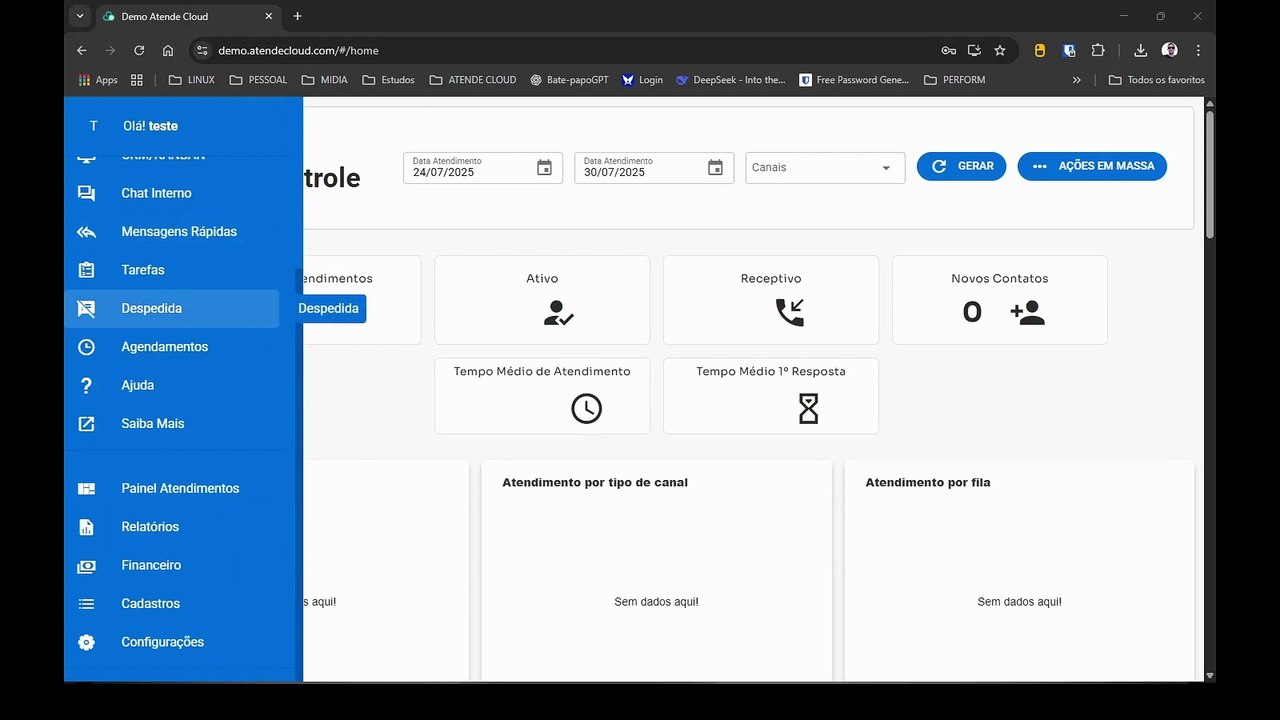Open LINUX bookmarks folder
This screenshot has width=1280, height=720.
point(191,80)
